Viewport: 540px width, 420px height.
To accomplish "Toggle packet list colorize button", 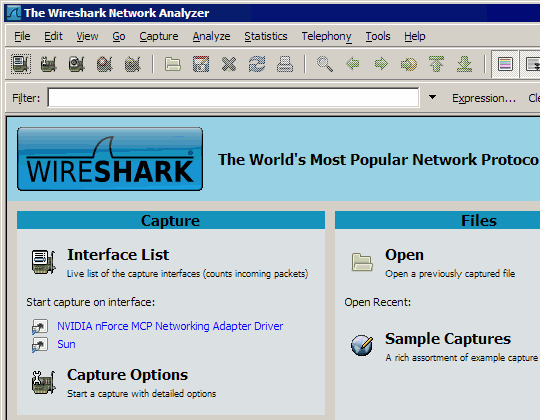I will (505, 64).
